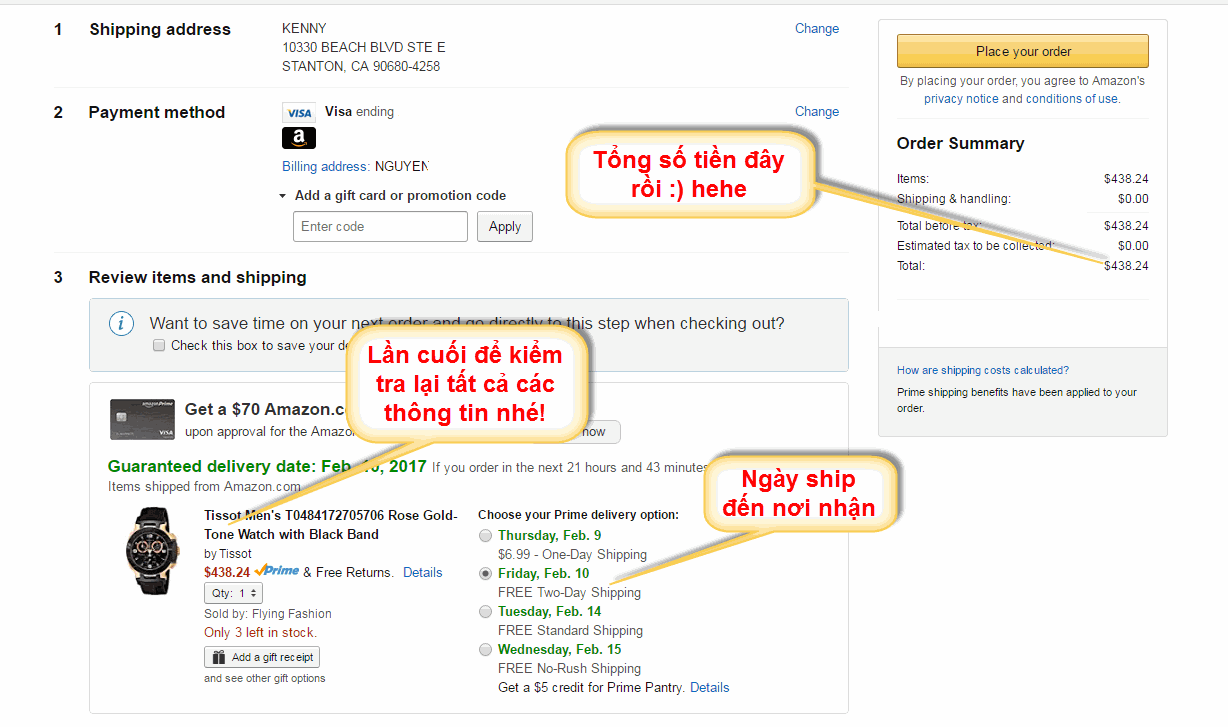Click the Amazon Prime Visa card image

142,420
